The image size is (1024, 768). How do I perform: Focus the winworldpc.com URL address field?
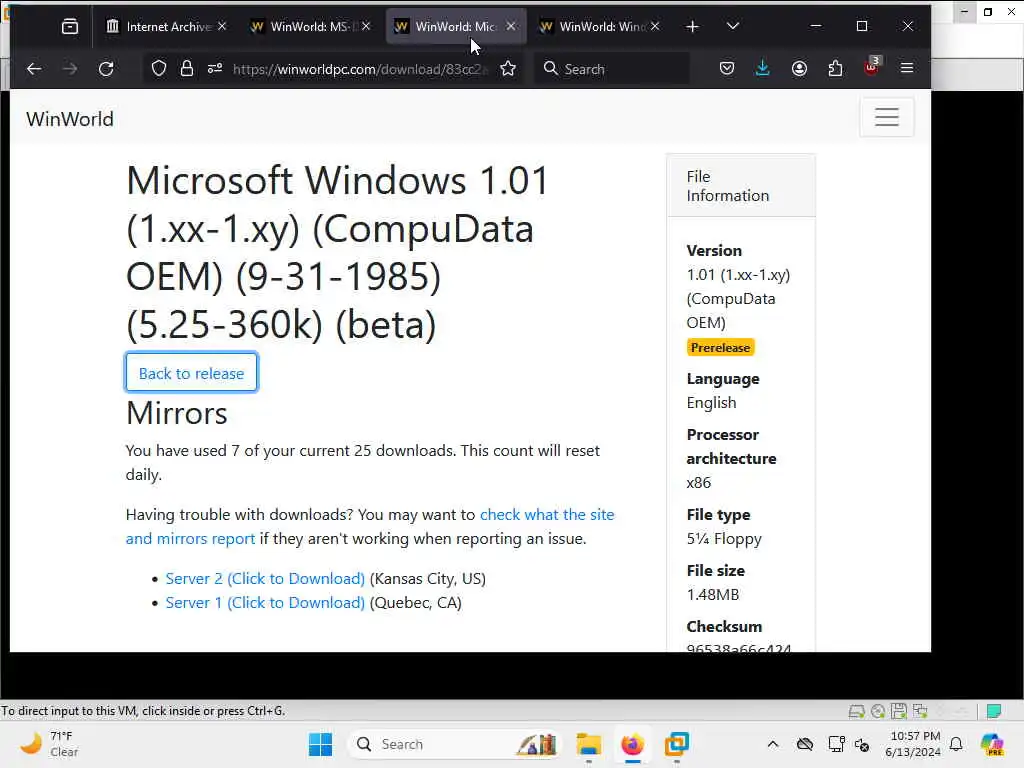(360, 69)
